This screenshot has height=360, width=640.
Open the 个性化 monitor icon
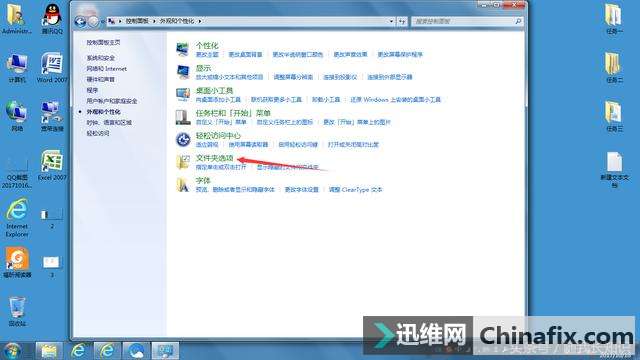coord(182,49)
